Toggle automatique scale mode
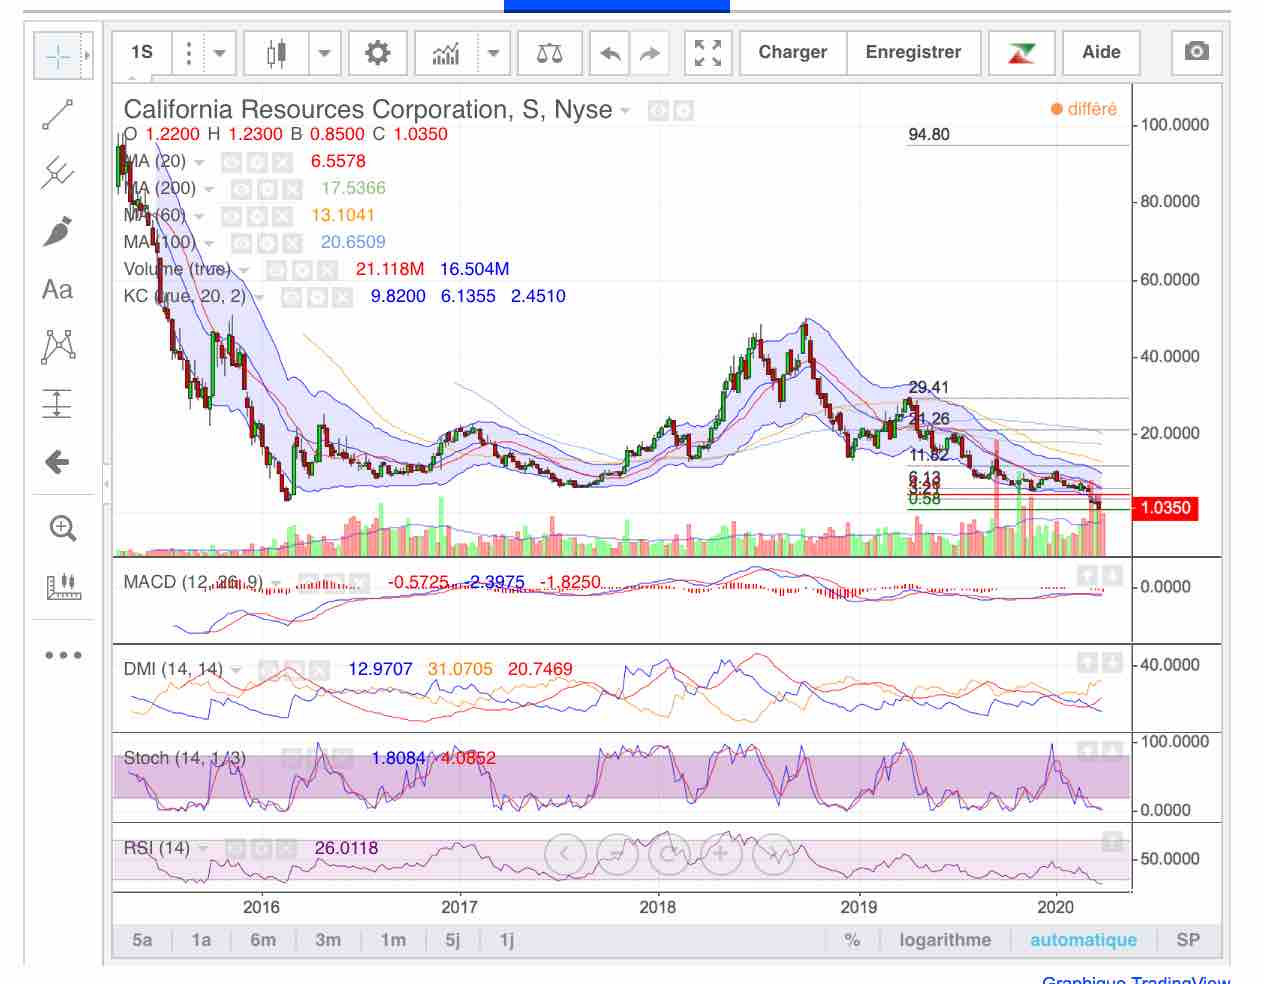 point(1084,940)
